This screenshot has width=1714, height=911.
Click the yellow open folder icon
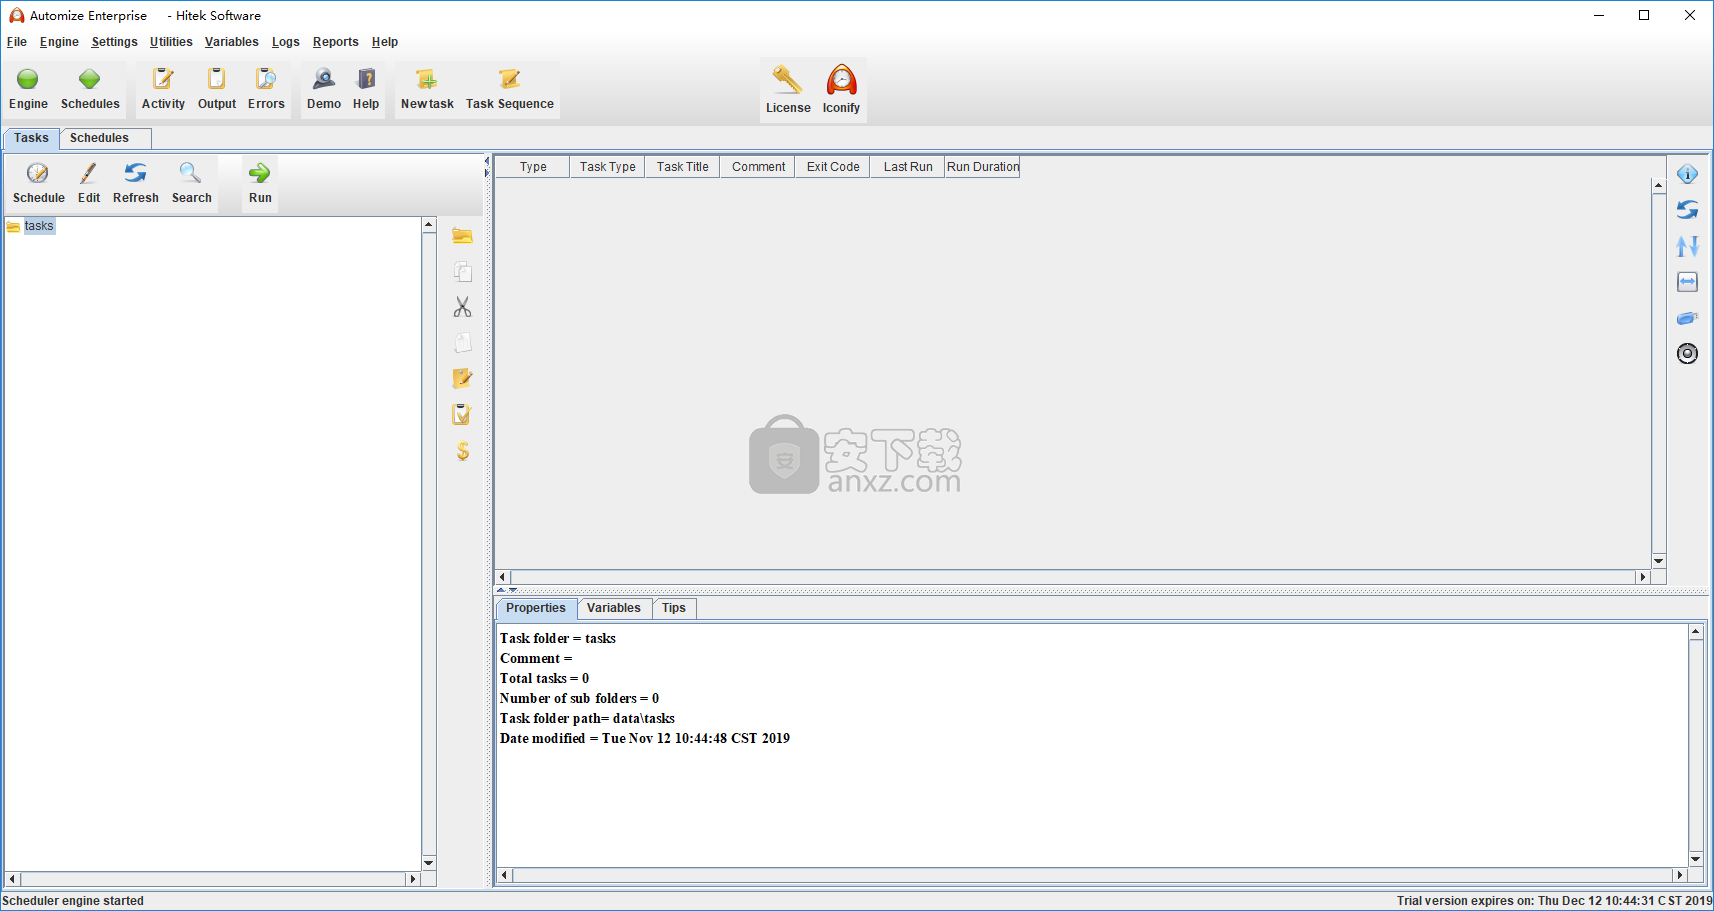(x=462, y=236)
